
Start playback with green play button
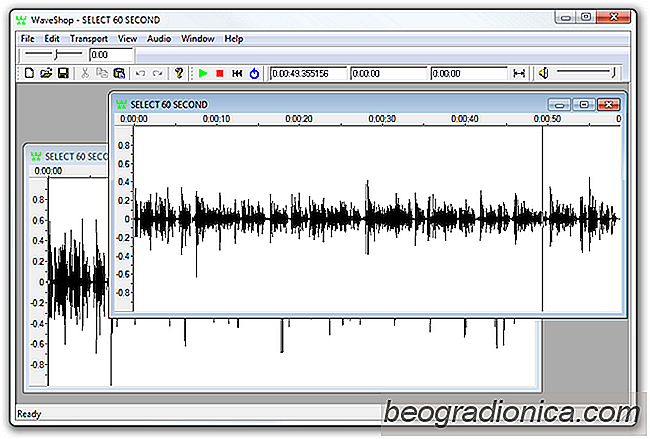tap(203, 73)
